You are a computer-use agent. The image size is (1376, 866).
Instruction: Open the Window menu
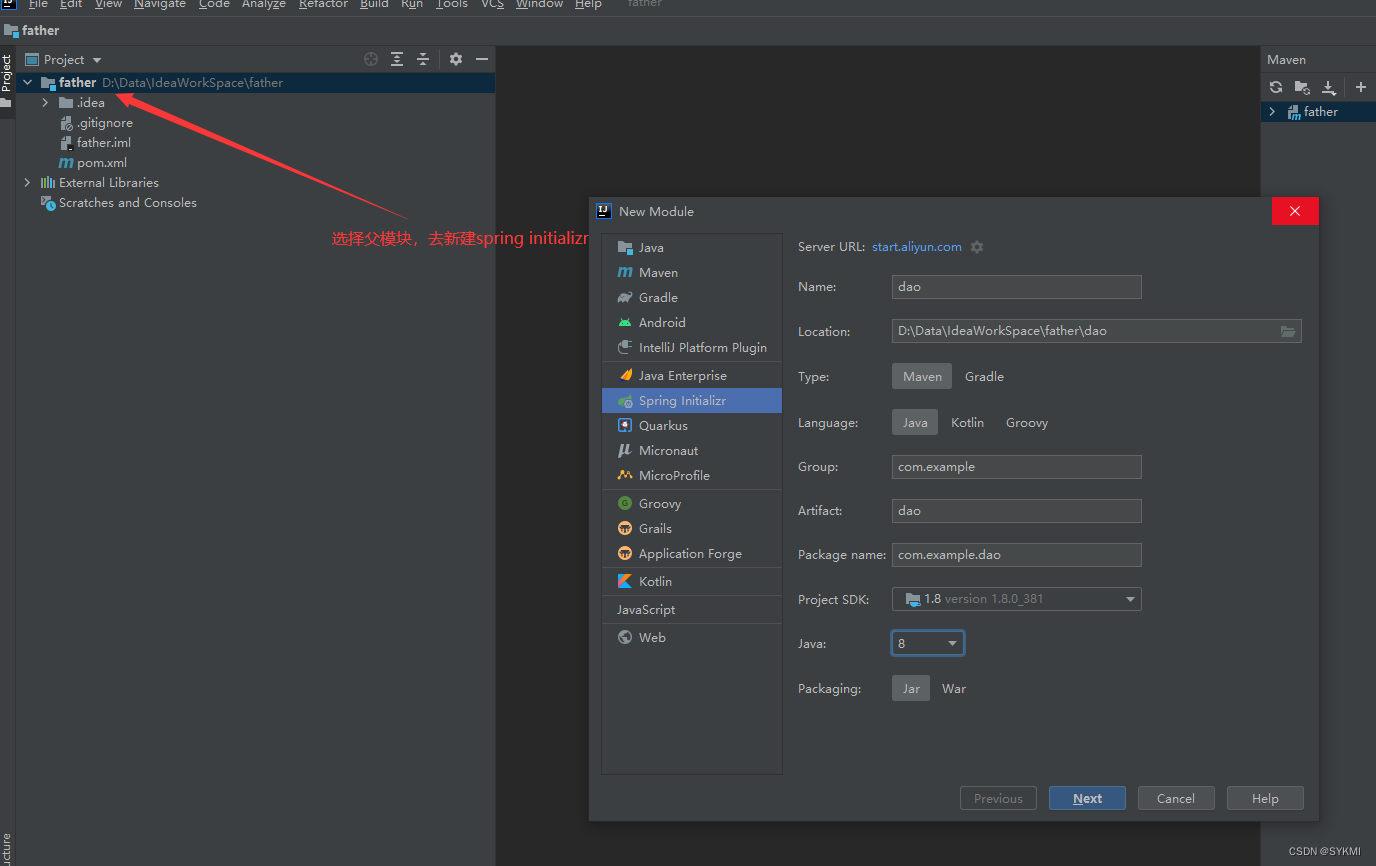(539, 4)
